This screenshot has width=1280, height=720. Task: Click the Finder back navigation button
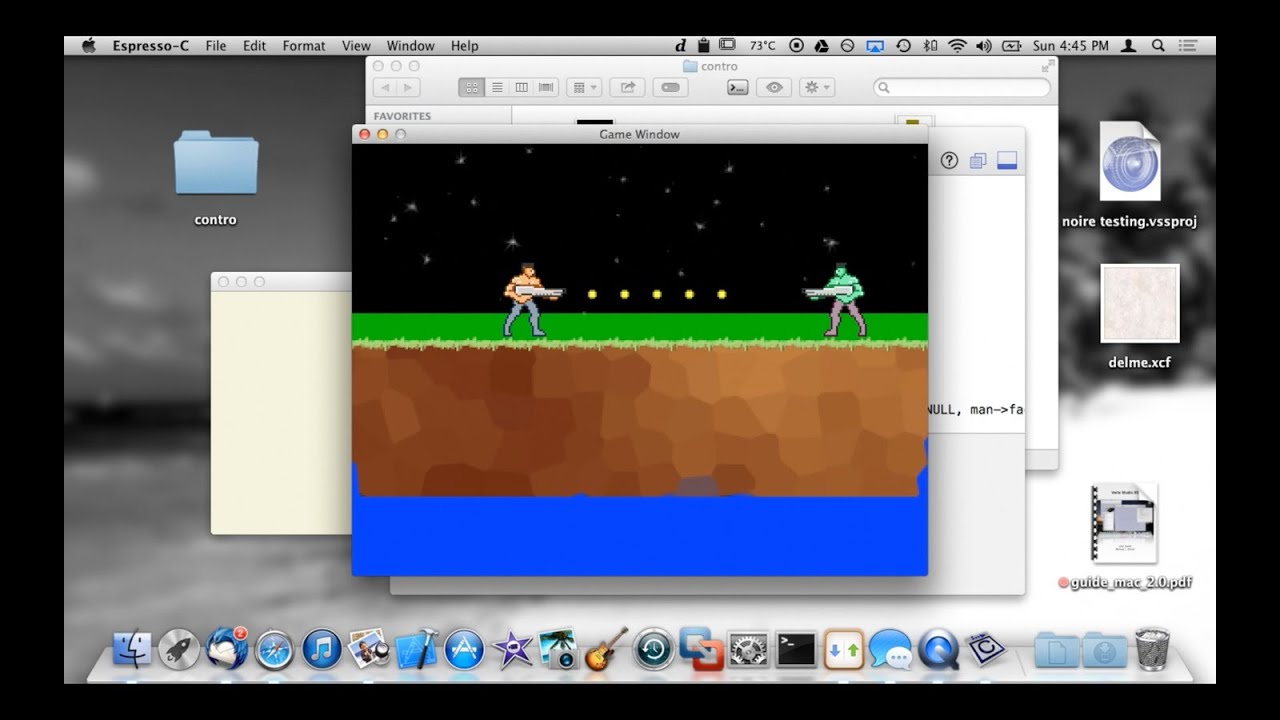tap(386, 88)
